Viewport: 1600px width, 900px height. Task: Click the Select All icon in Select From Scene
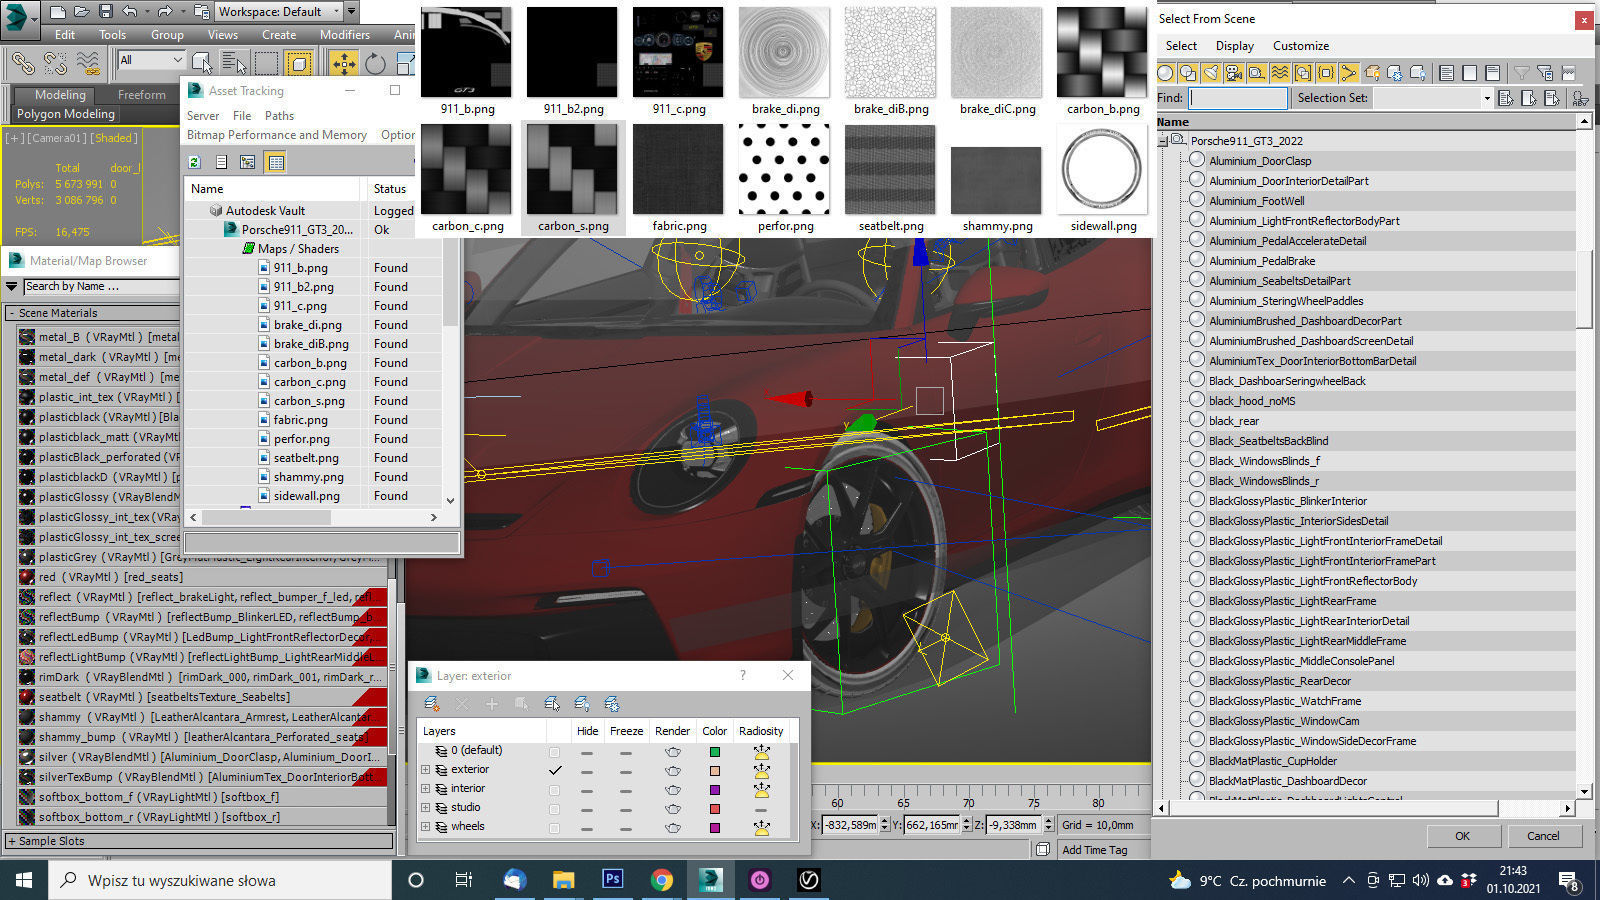point(1446,73)
